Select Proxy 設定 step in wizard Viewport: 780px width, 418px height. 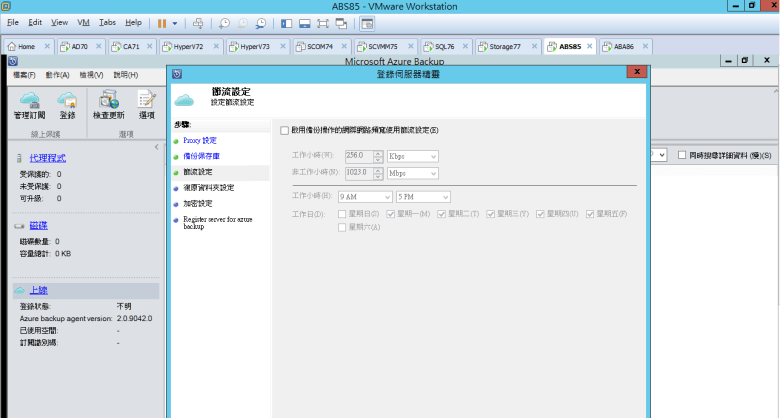pos(199,140)
